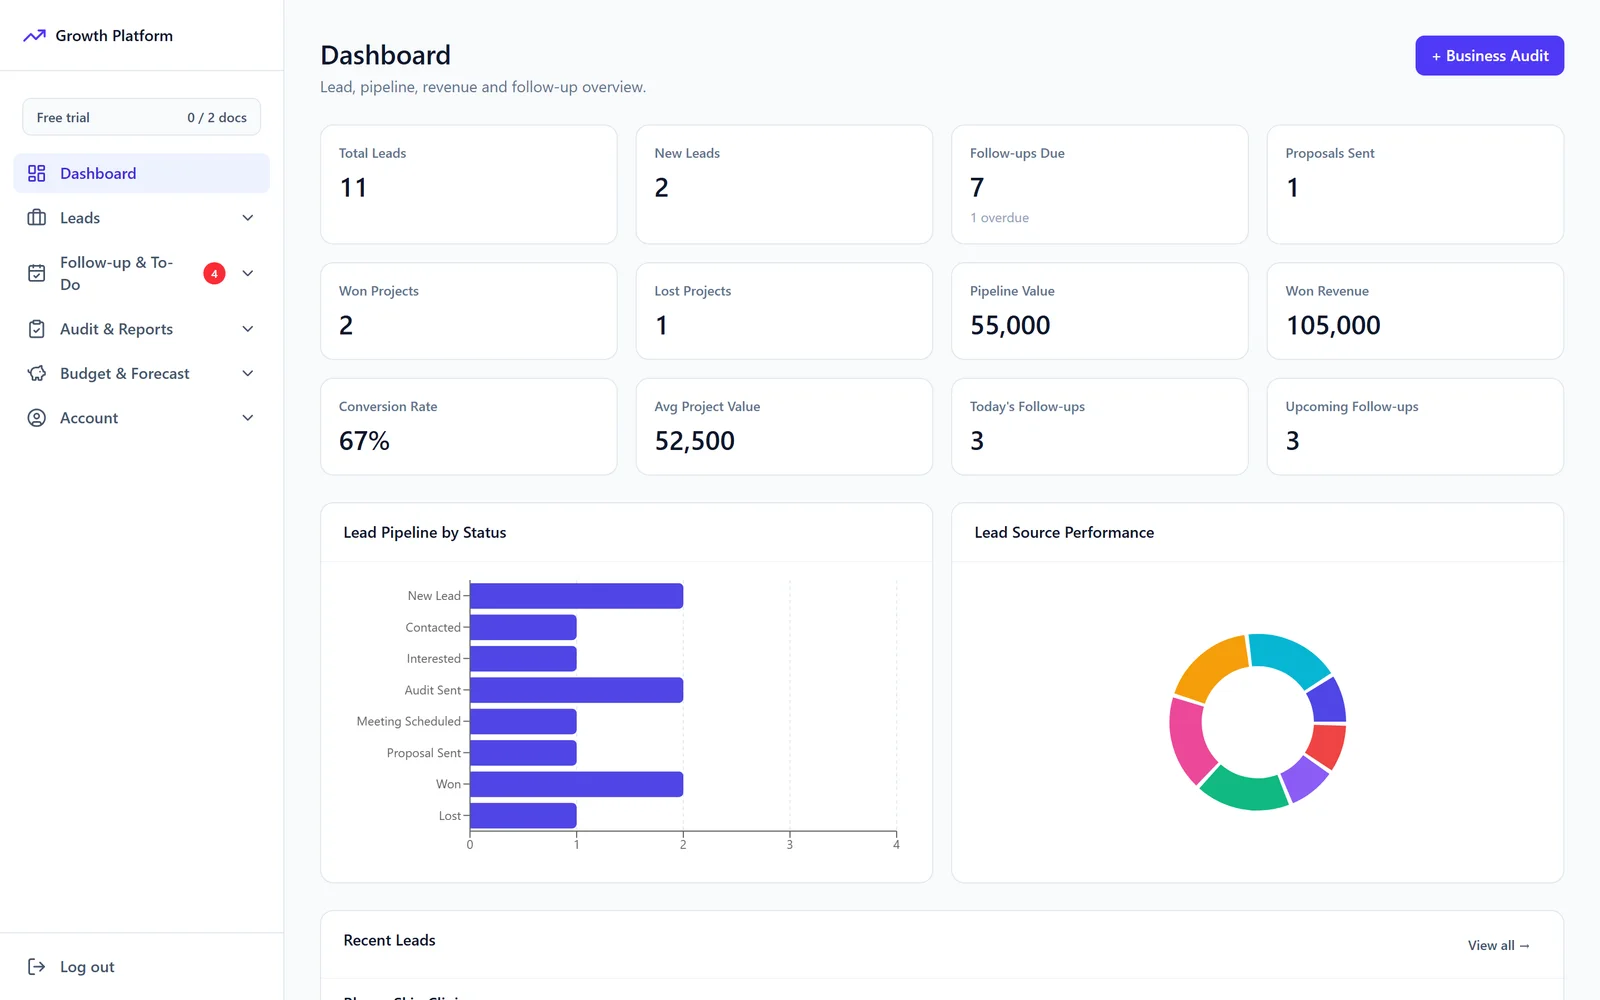Image resolution: width=1600 pixels, height=1000 pixels.
Task: Click the pink donut chart segment
Action: [x=1190, y=740]
